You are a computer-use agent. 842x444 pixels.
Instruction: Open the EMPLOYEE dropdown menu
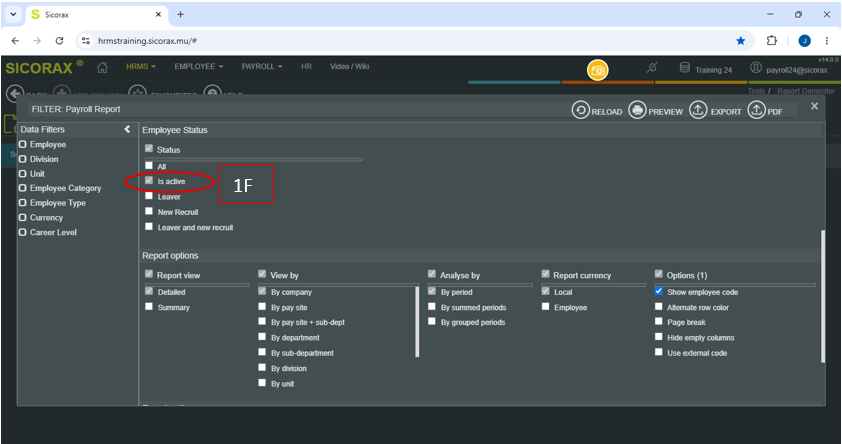pos(199,67)
